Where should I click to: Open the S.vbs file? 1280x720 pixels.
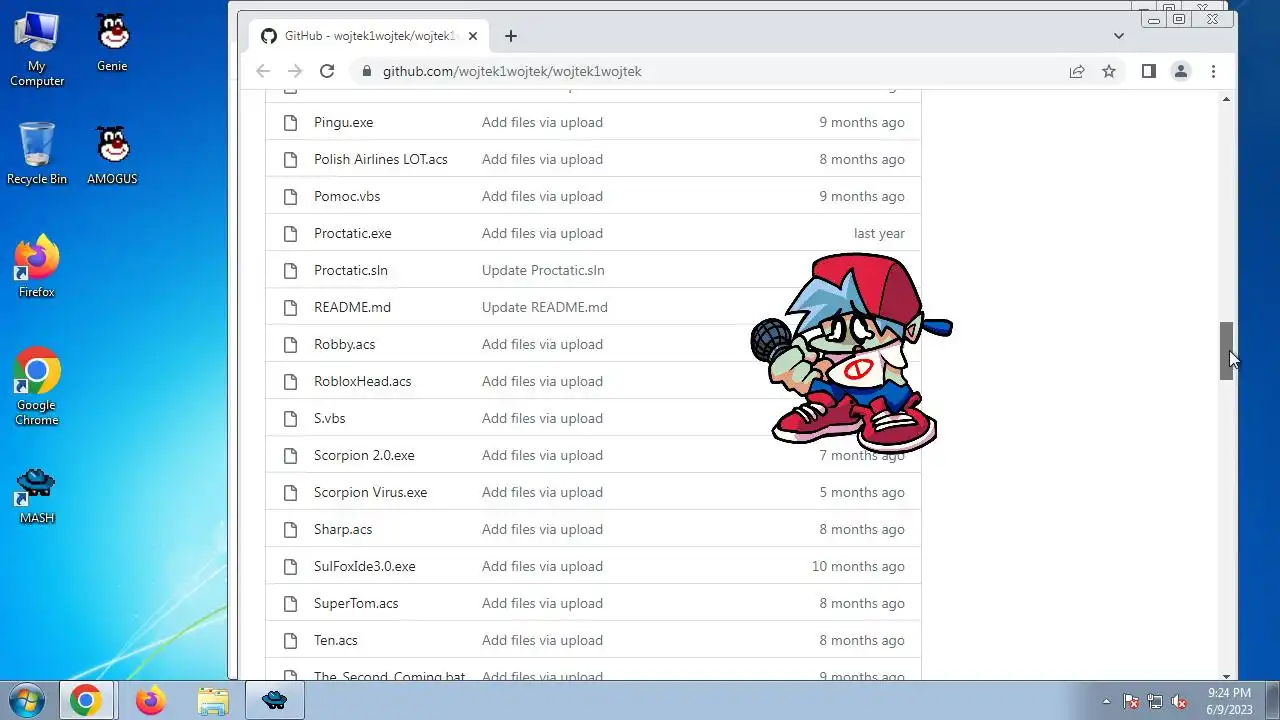330,418
